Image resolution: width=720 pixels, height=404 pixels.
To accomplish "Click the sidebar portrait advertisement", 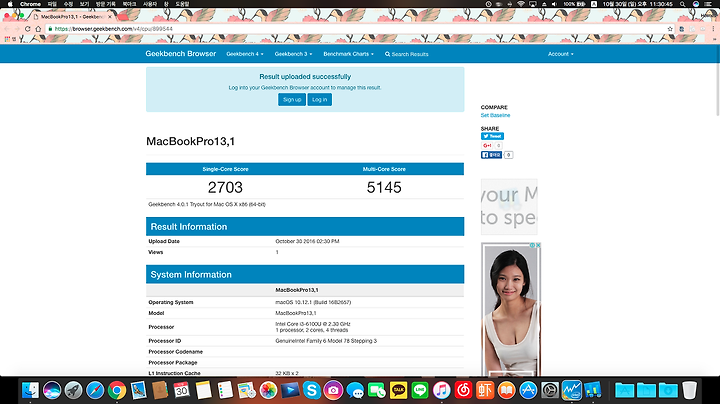I will point(511,311).
